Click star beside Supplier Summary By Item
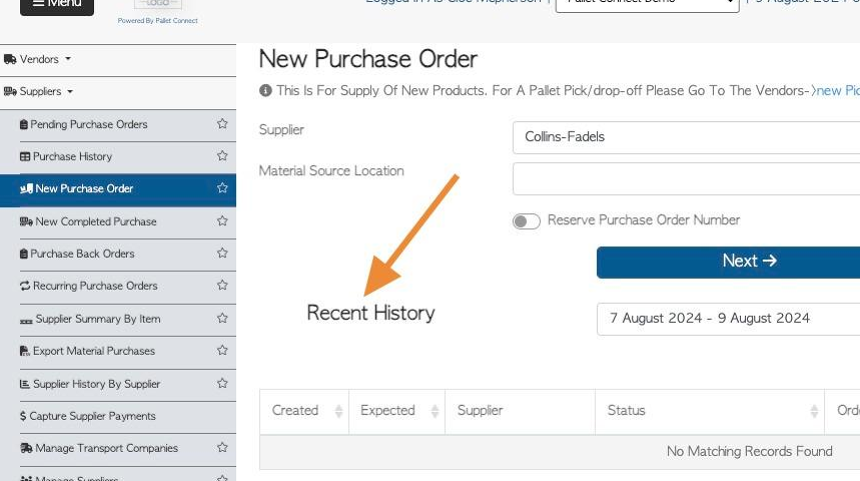This screenshot has height=481, width=860. 222,318
